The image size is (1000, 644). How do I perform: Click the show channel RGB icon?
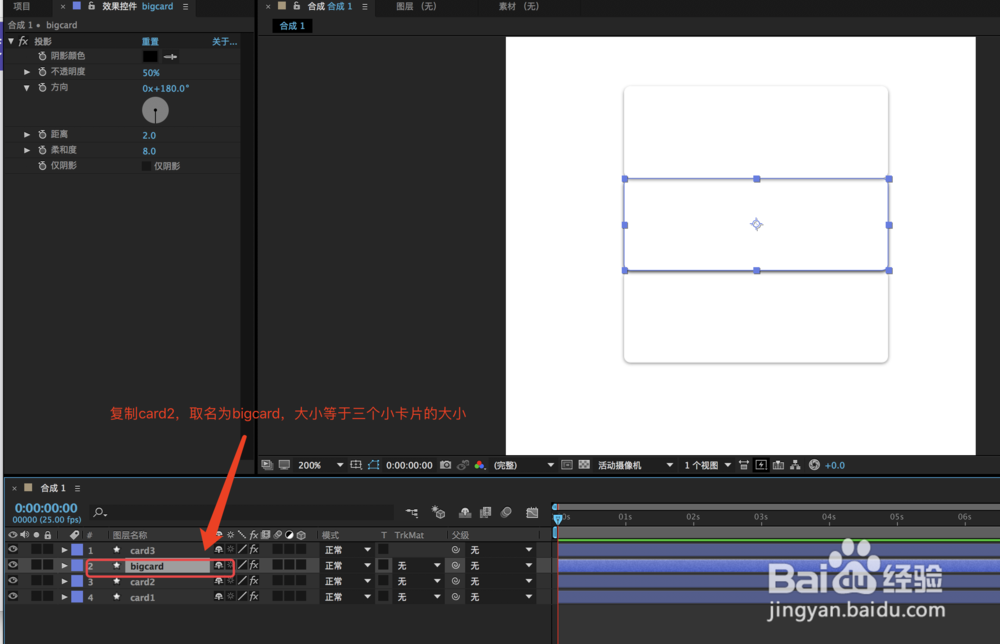pos(480,465)
